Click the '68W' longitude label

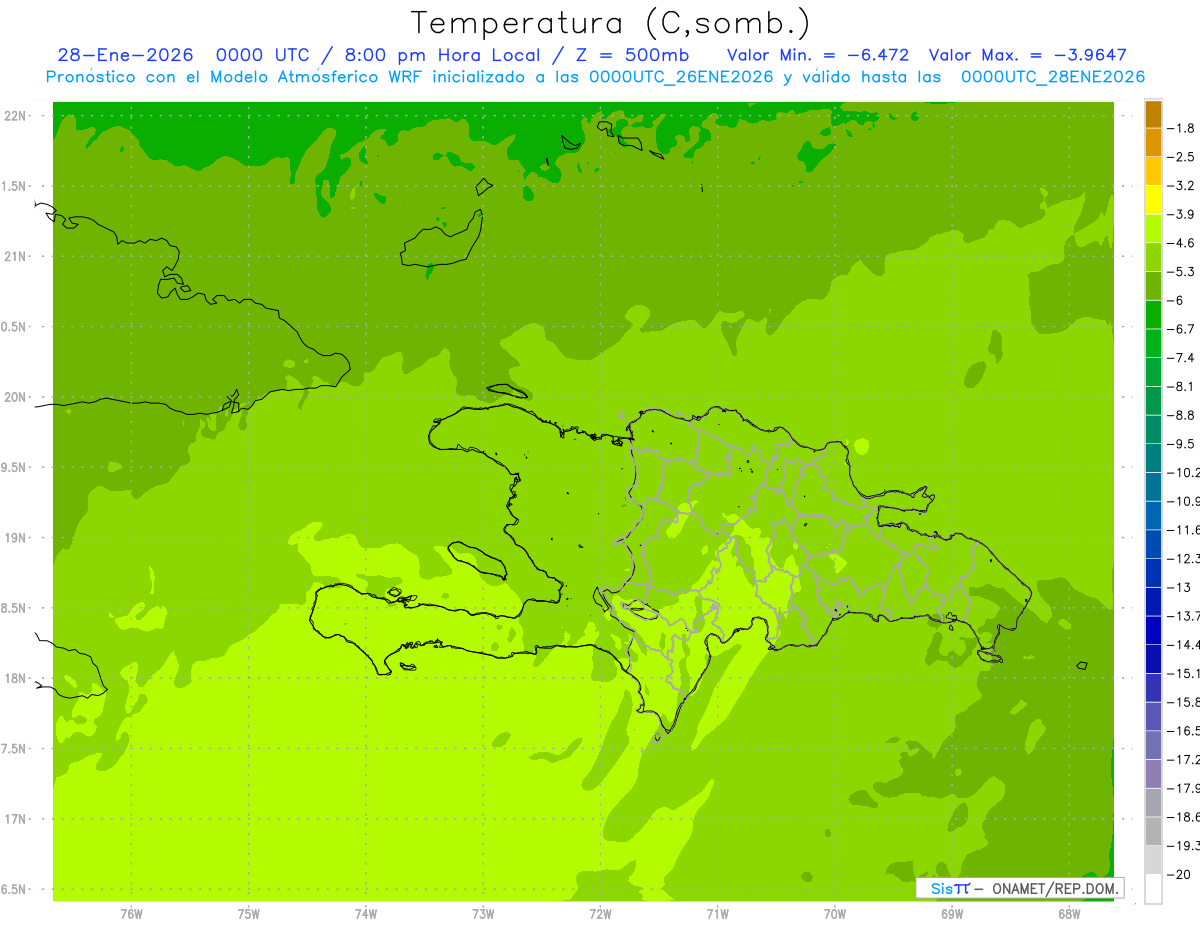point(1069,913)
